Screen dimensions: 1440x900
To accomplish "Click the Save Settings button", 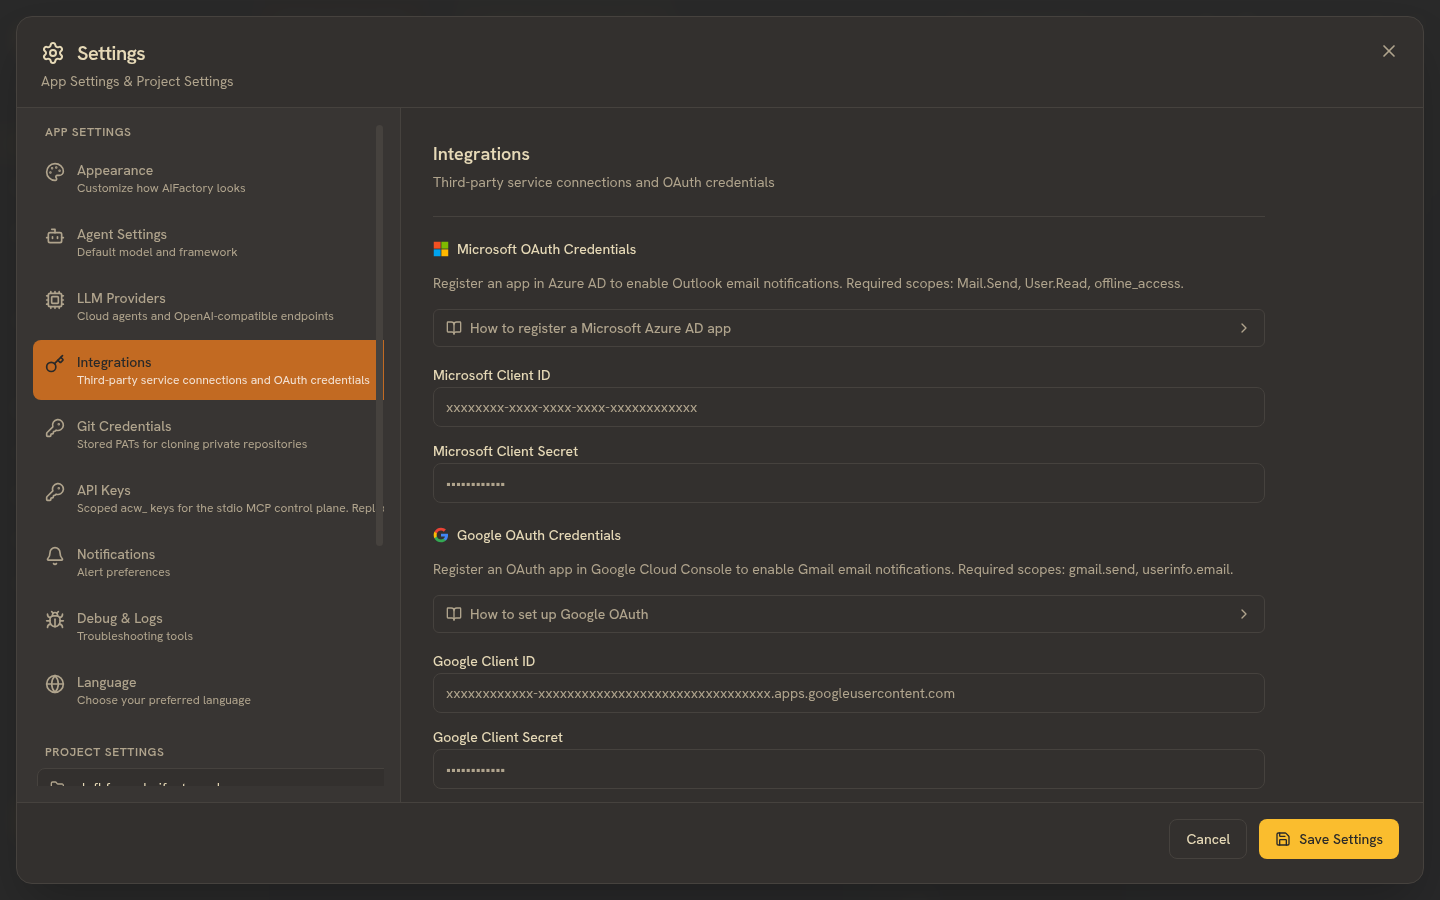I will [1329, 839].
